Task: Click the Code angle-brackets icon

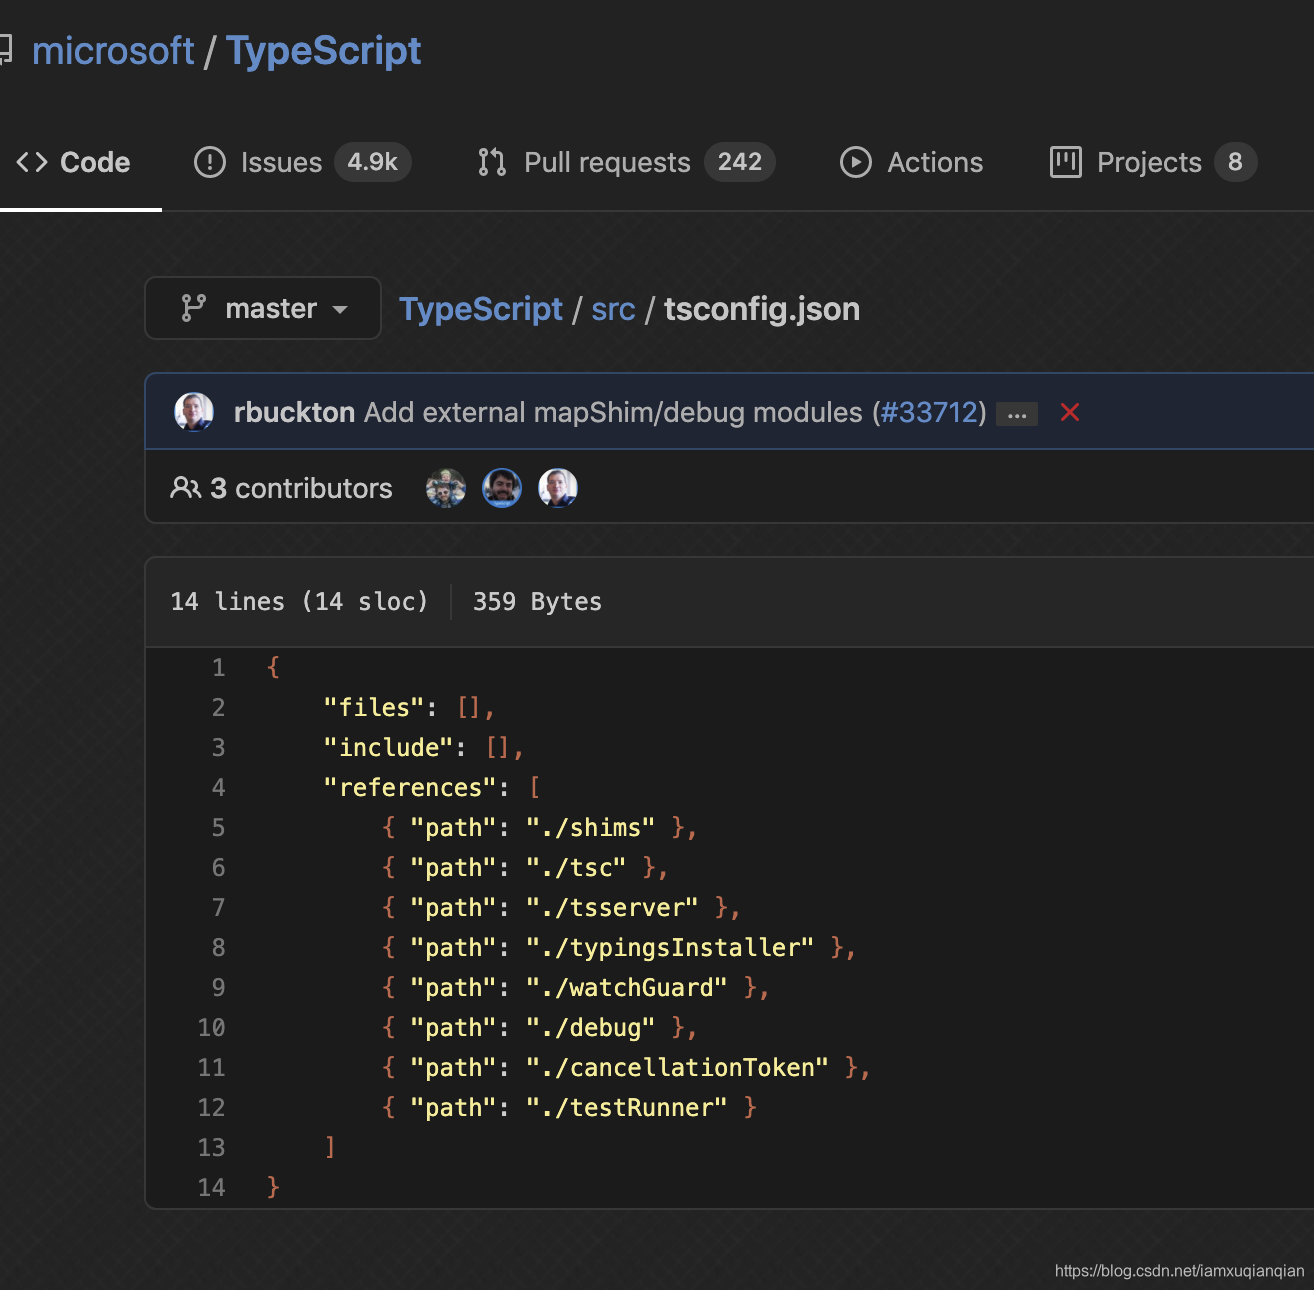Action: tap(32, 162)
